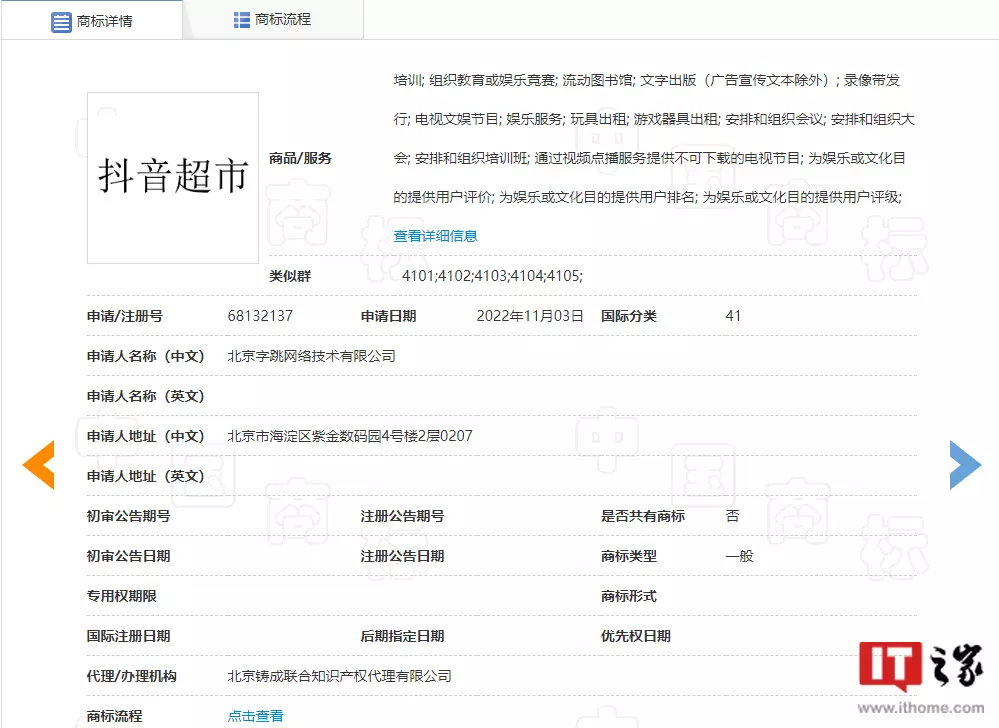The image size is (999, 728).
Task: Click the applicant address 北京市海淀区紫金数码园
Action: click(x=348, y=435)
